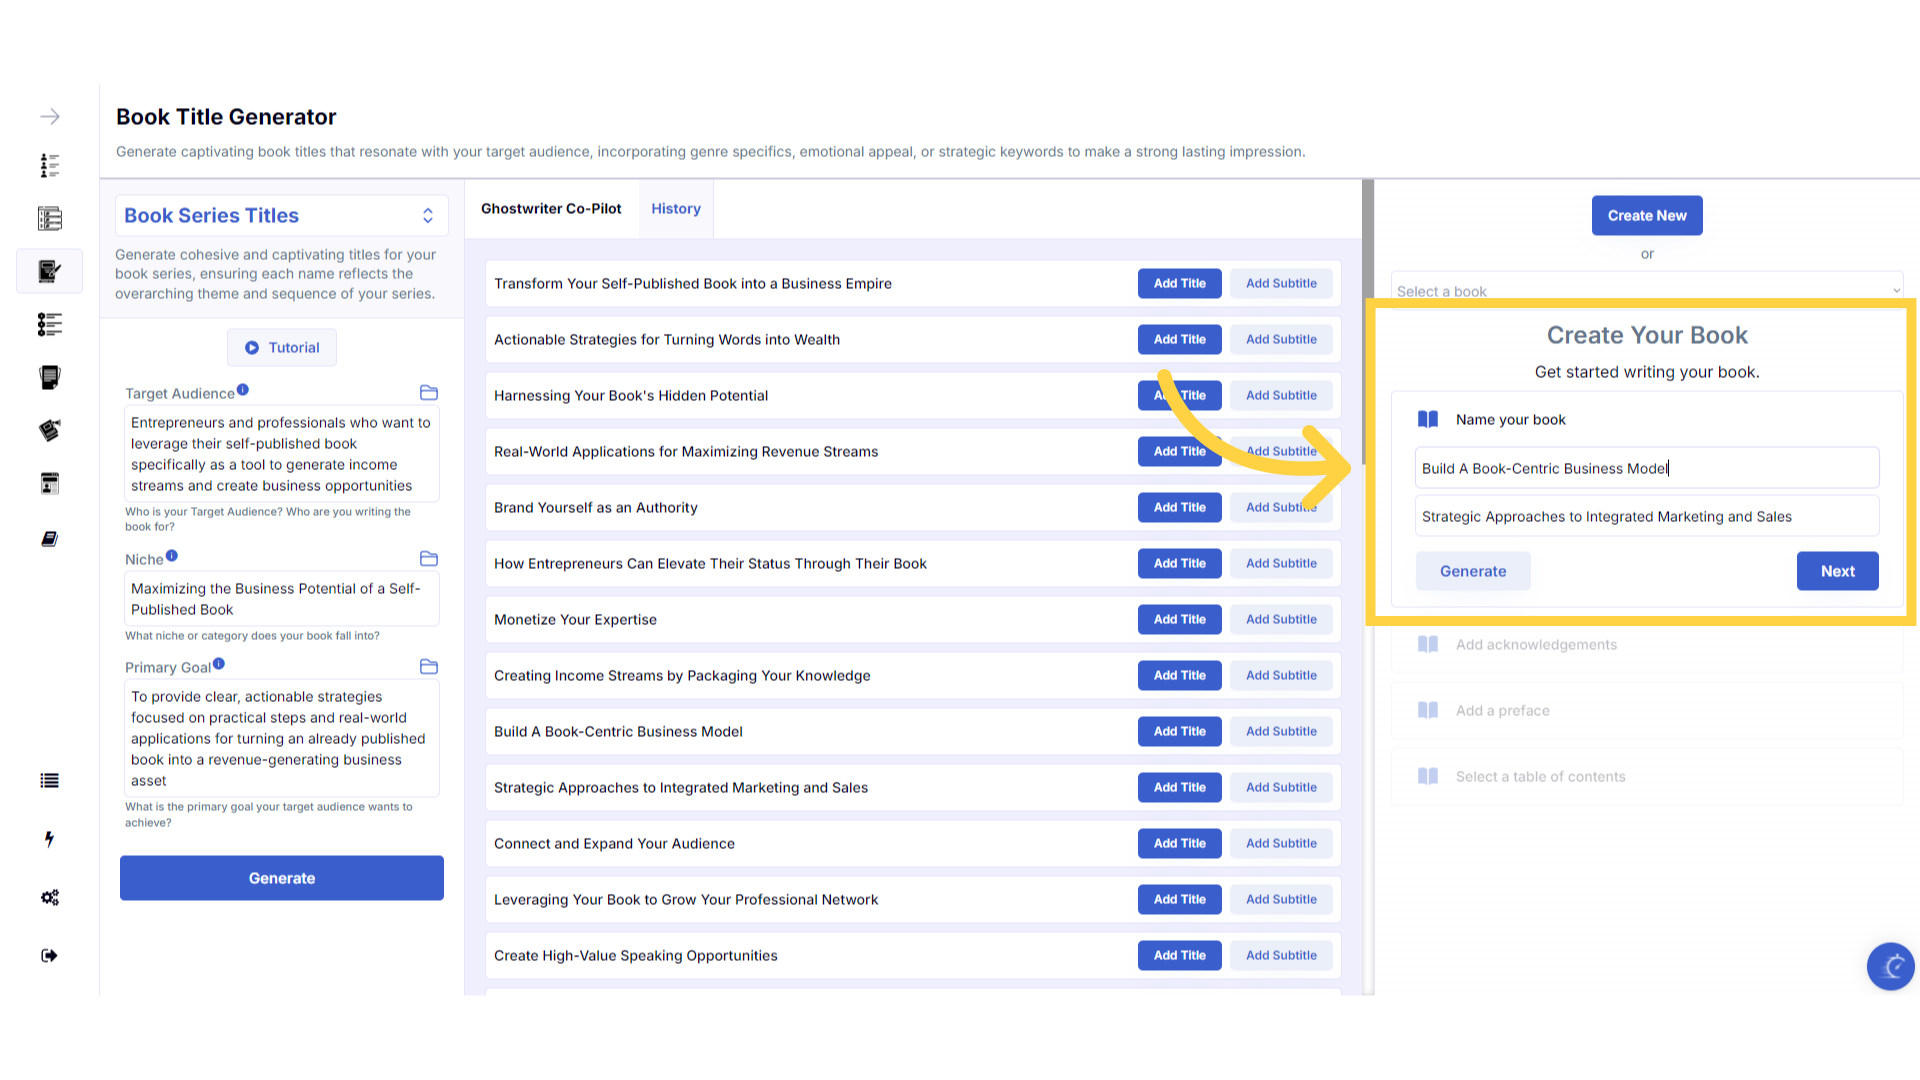
Task: Click the Create New button
Action: (x=1647, y=216)
